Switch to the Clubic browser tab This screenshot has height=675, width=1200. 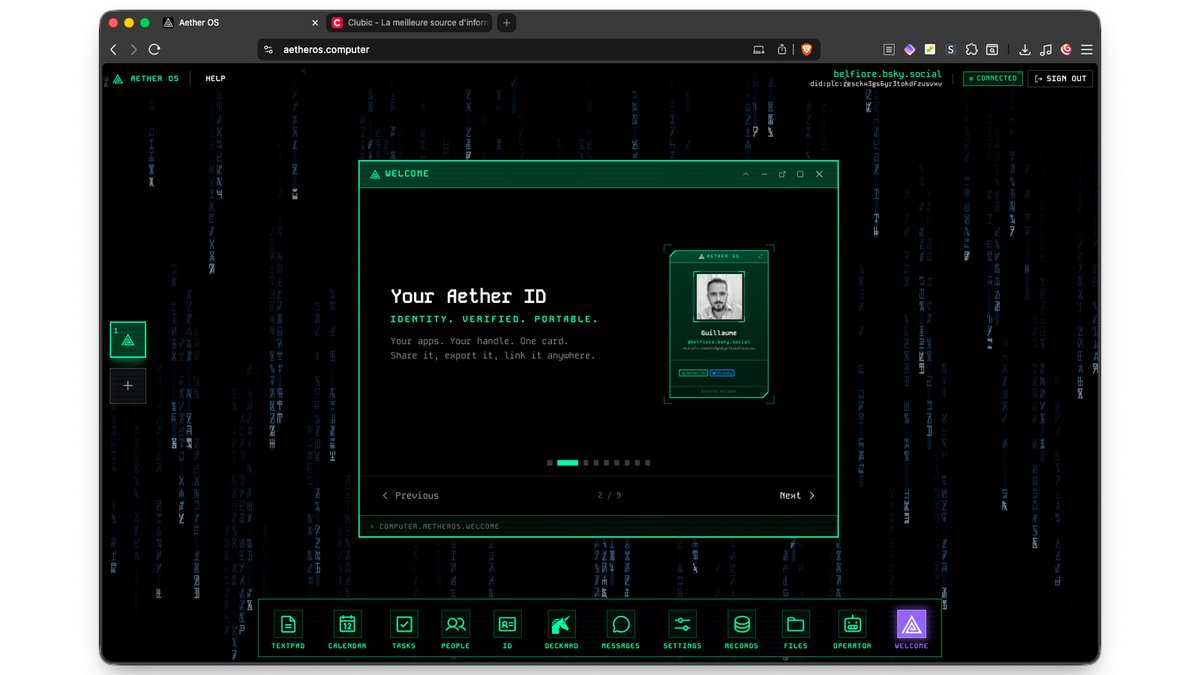click(409, 22)
